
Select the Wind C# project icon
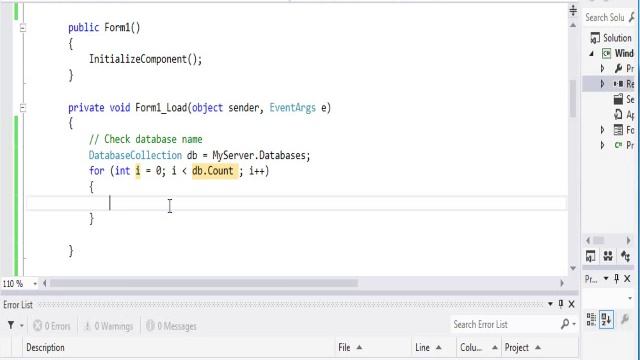pos(607,53)
